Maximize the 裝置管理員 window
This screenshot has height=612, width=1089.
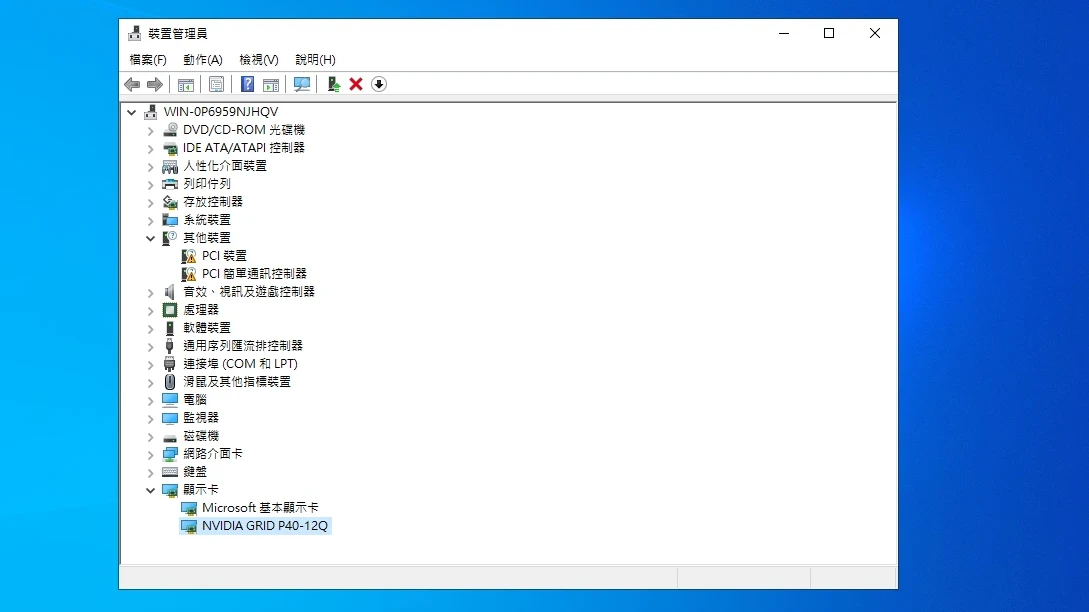[829, 33]
